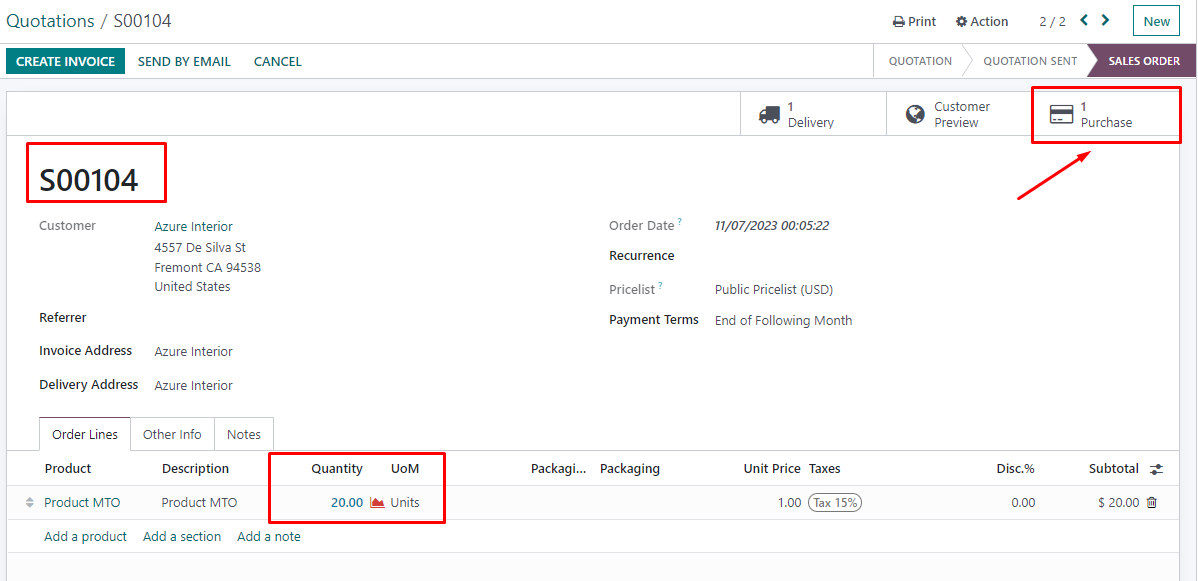Image resolution: width=1198 pixels, height=581 pixels.
Task: Click the Product MTO description cell
Action: (x=199, y=503)
